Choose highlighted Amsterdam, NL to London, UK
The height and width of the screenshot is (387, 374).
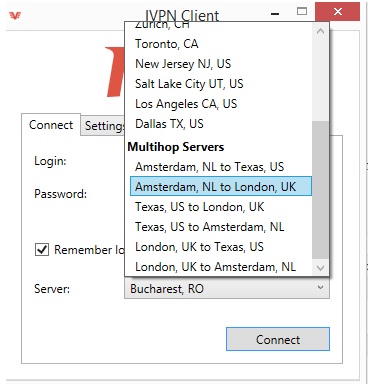[221, 186]
